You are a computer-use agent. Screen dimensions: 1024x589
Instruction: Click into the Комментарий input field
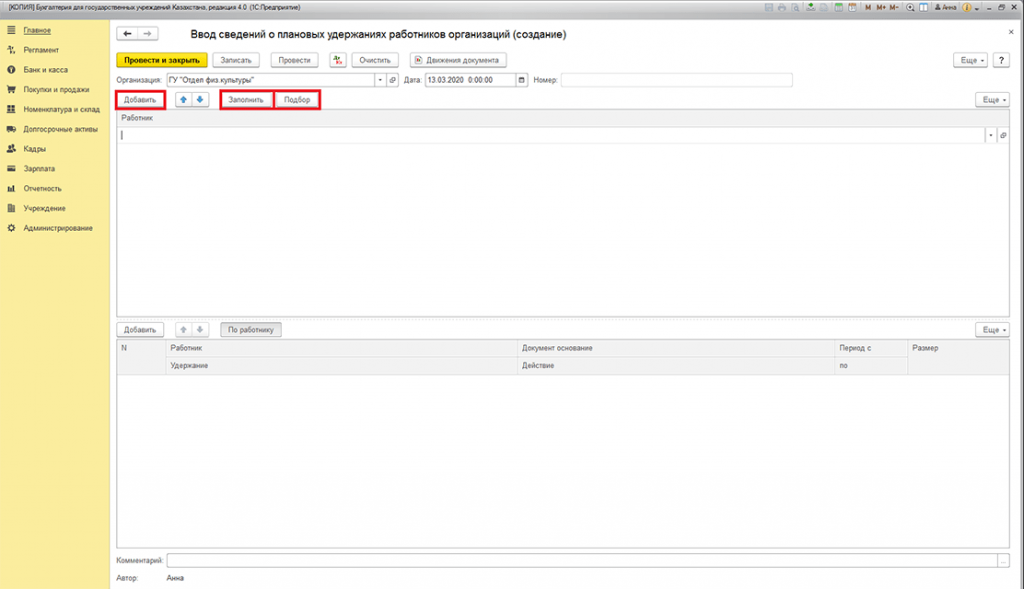tap(580, 561)
